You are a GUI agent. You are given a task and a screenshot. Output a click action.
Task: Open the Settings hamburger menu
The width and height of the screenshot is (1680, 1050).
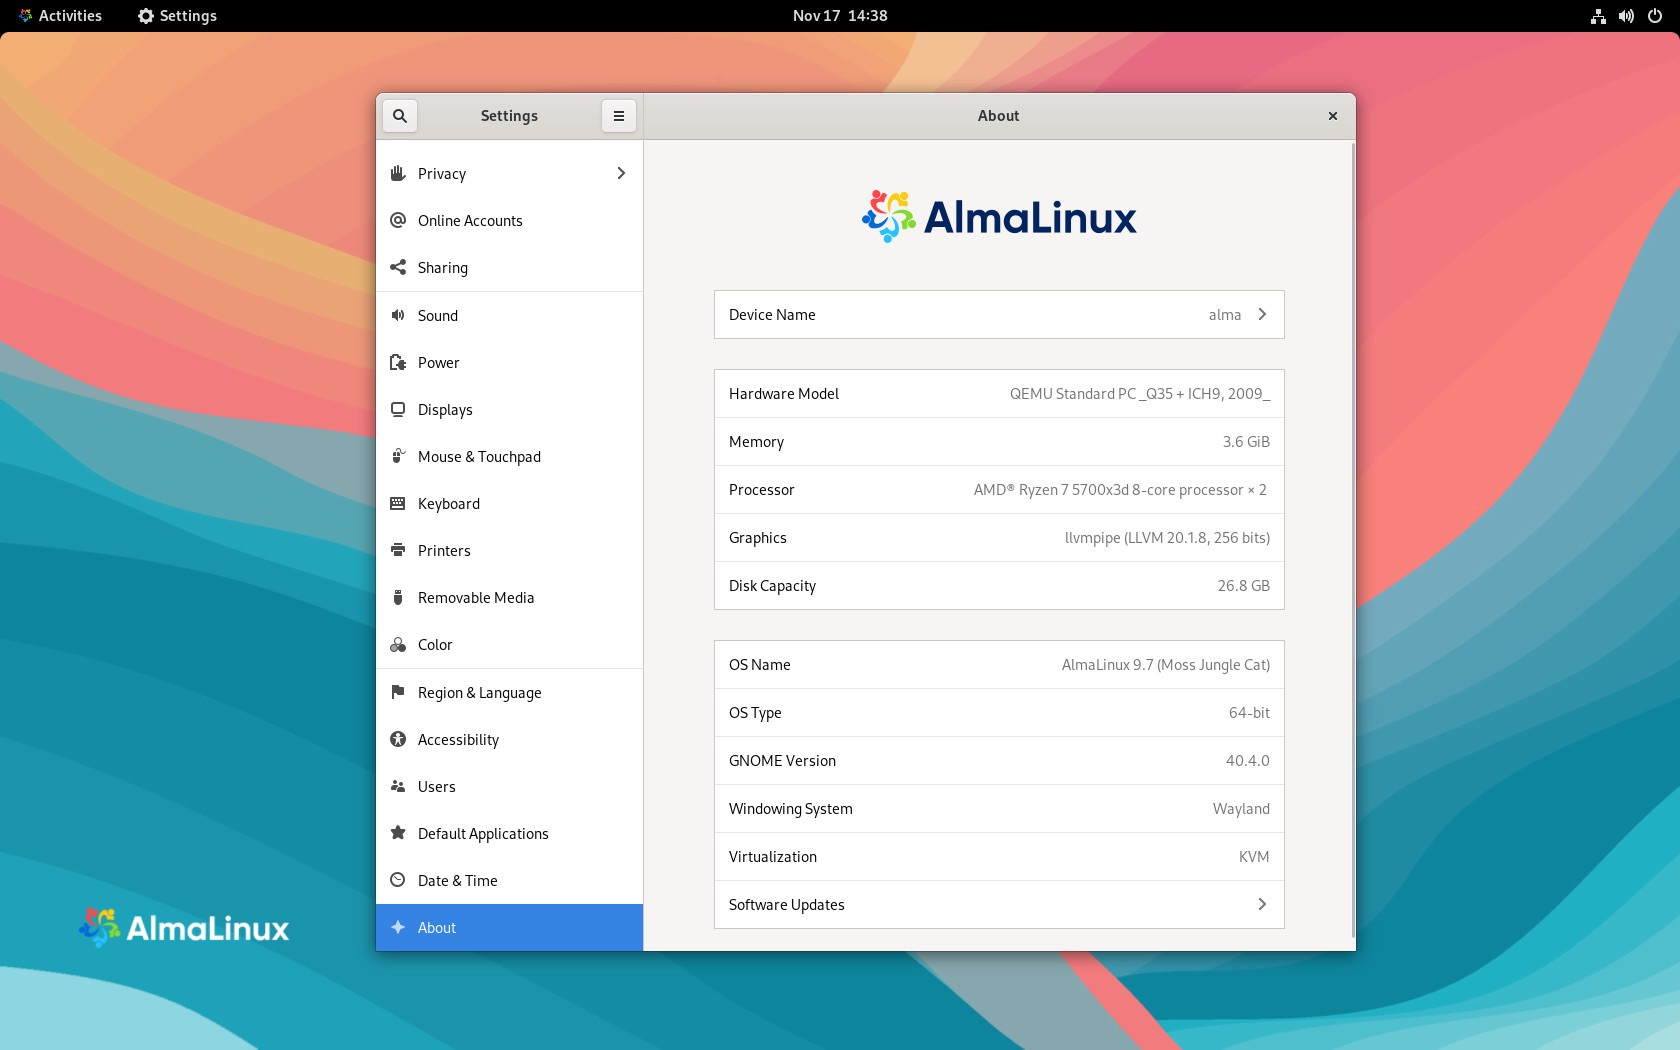[619, 115]
